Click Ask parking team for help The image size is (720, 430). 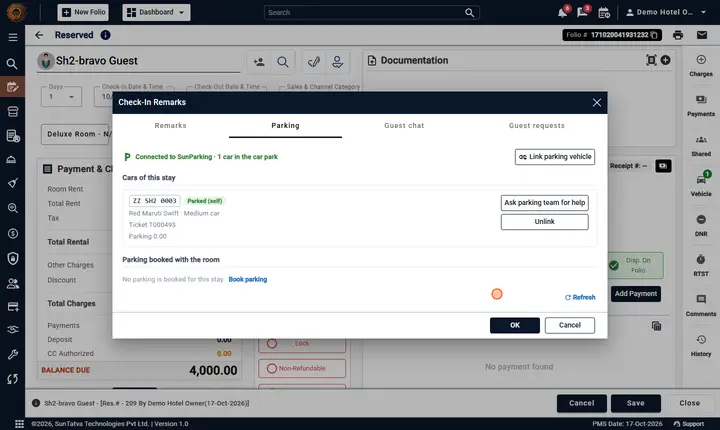click(545, 203)
